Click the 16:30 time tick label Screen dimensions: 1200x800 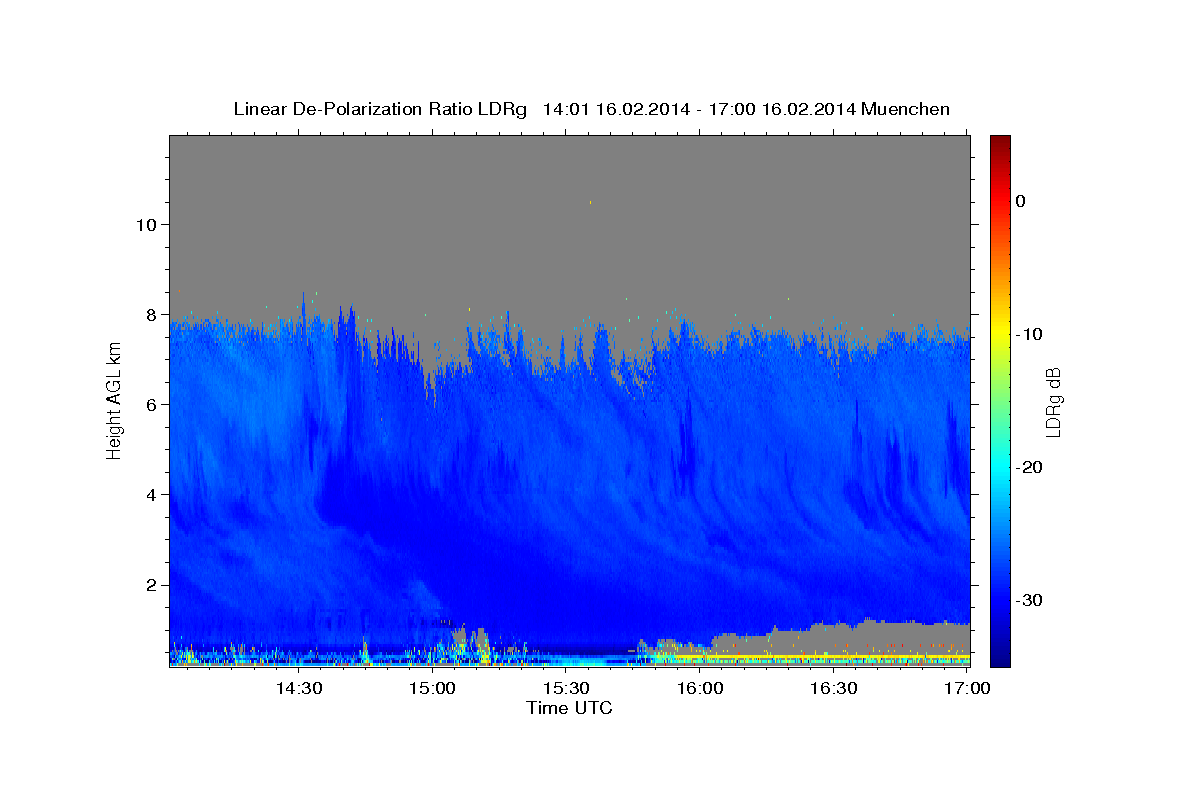click(x=834, y=688)
